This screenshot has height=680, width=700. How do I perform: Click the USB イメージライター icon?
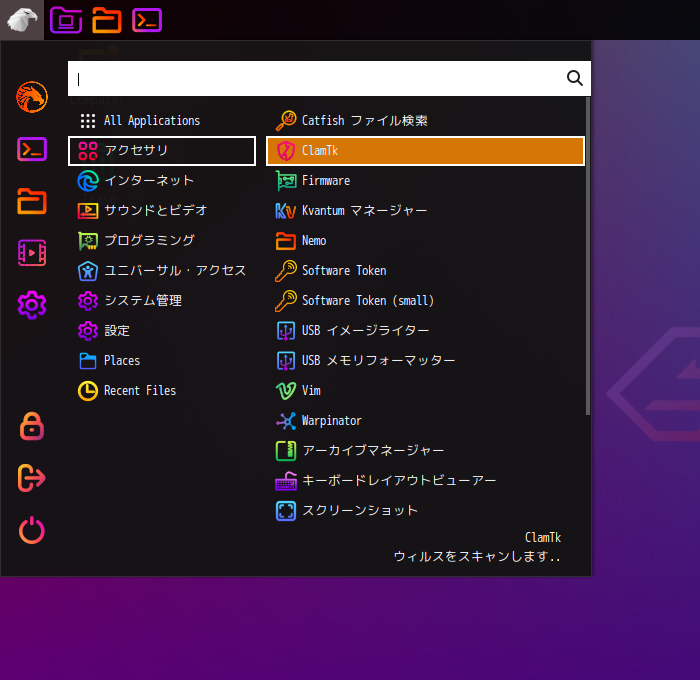[x=286, y=331]
